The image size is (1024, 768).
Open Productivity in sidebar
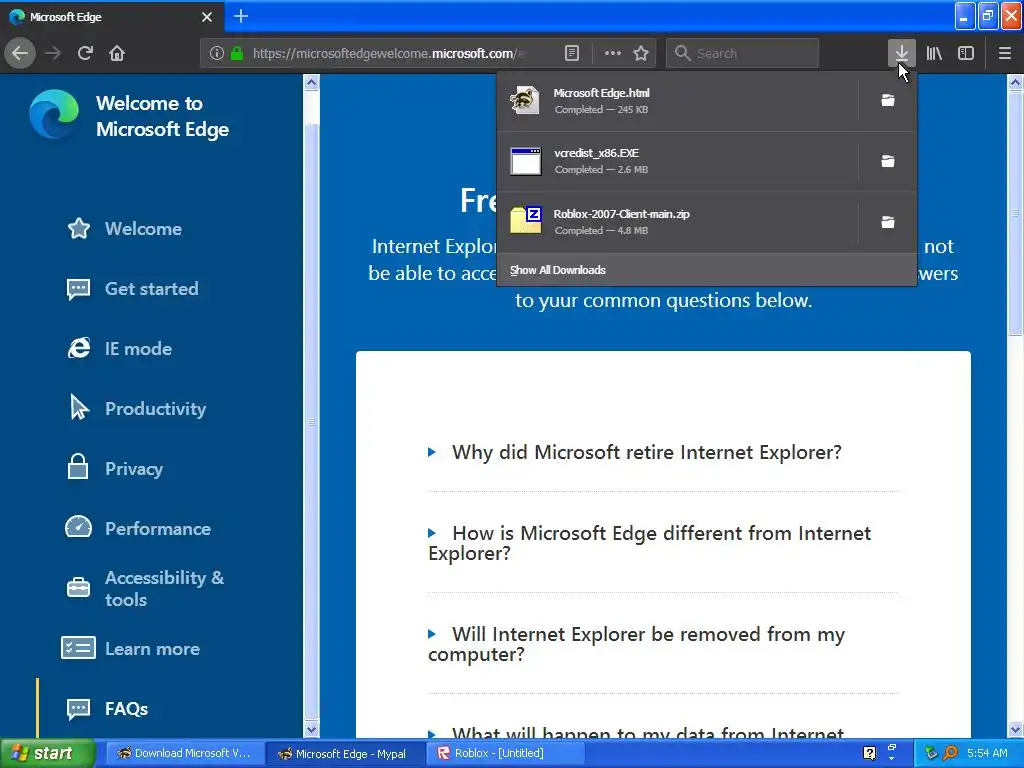137,409
